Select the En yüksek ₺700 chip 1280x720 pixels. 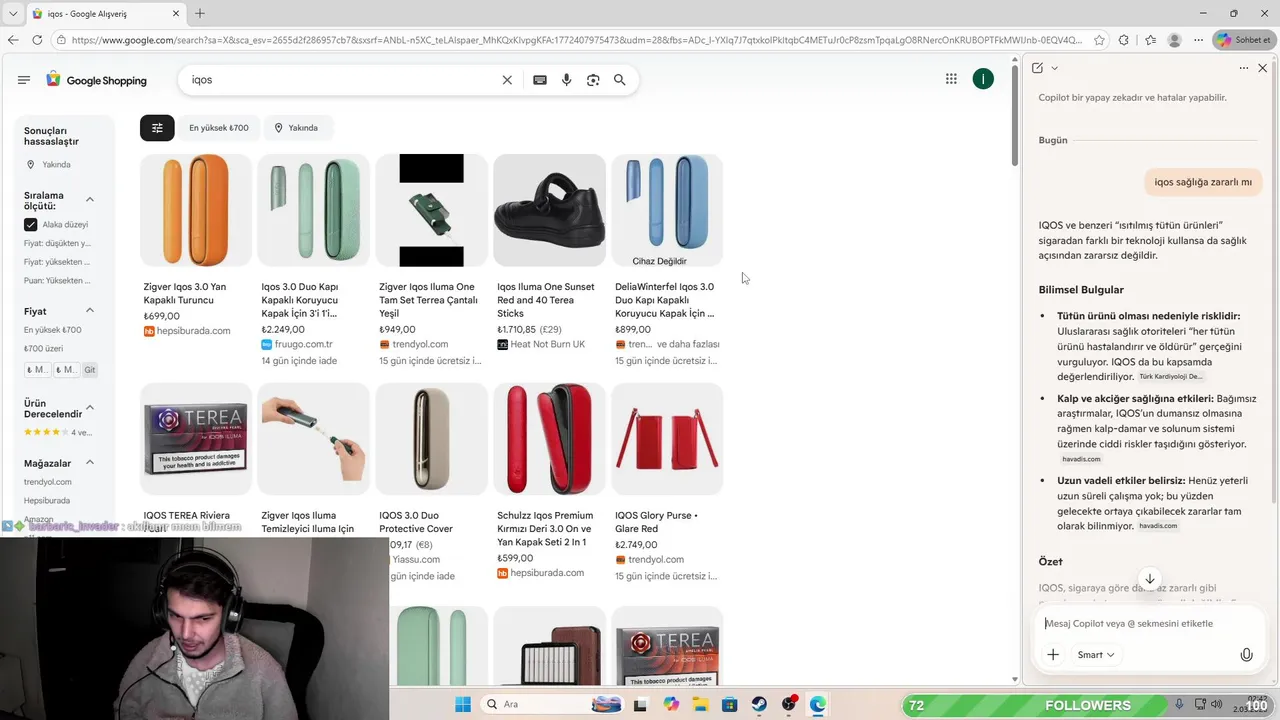tap(218, 128)
